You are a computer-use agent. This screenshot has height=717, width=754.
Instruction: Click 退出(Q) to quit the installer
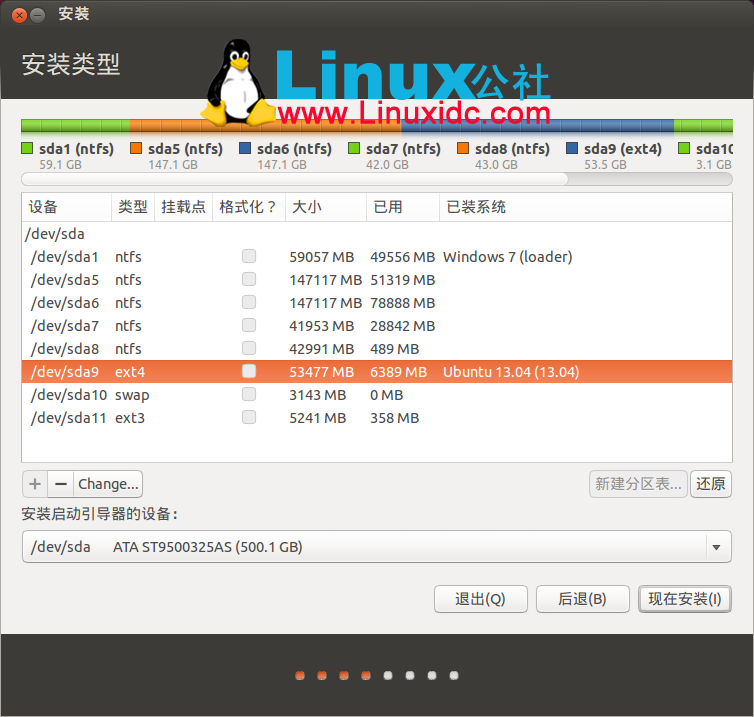pyautogui.click(x=480, y=599)
